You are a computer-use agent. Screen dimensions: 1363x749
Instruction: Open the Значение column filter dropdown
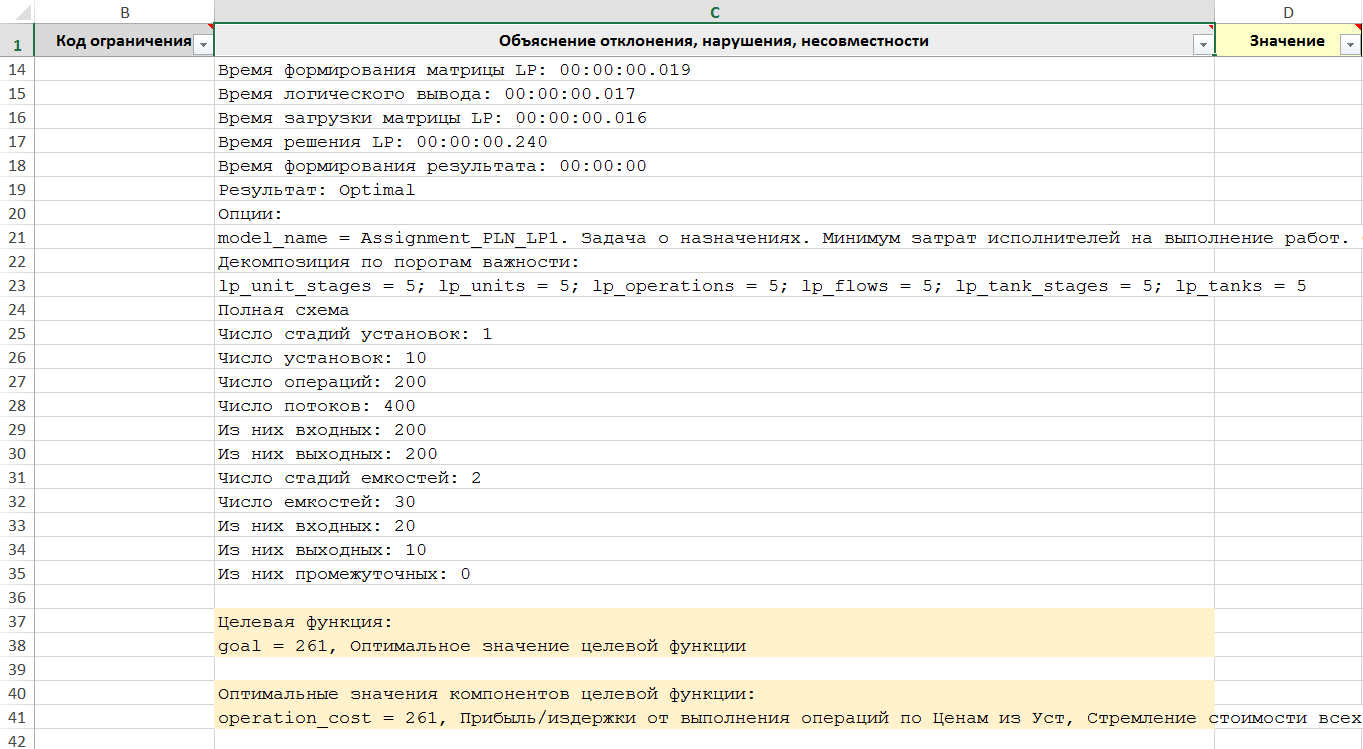tap(1349, 44)
